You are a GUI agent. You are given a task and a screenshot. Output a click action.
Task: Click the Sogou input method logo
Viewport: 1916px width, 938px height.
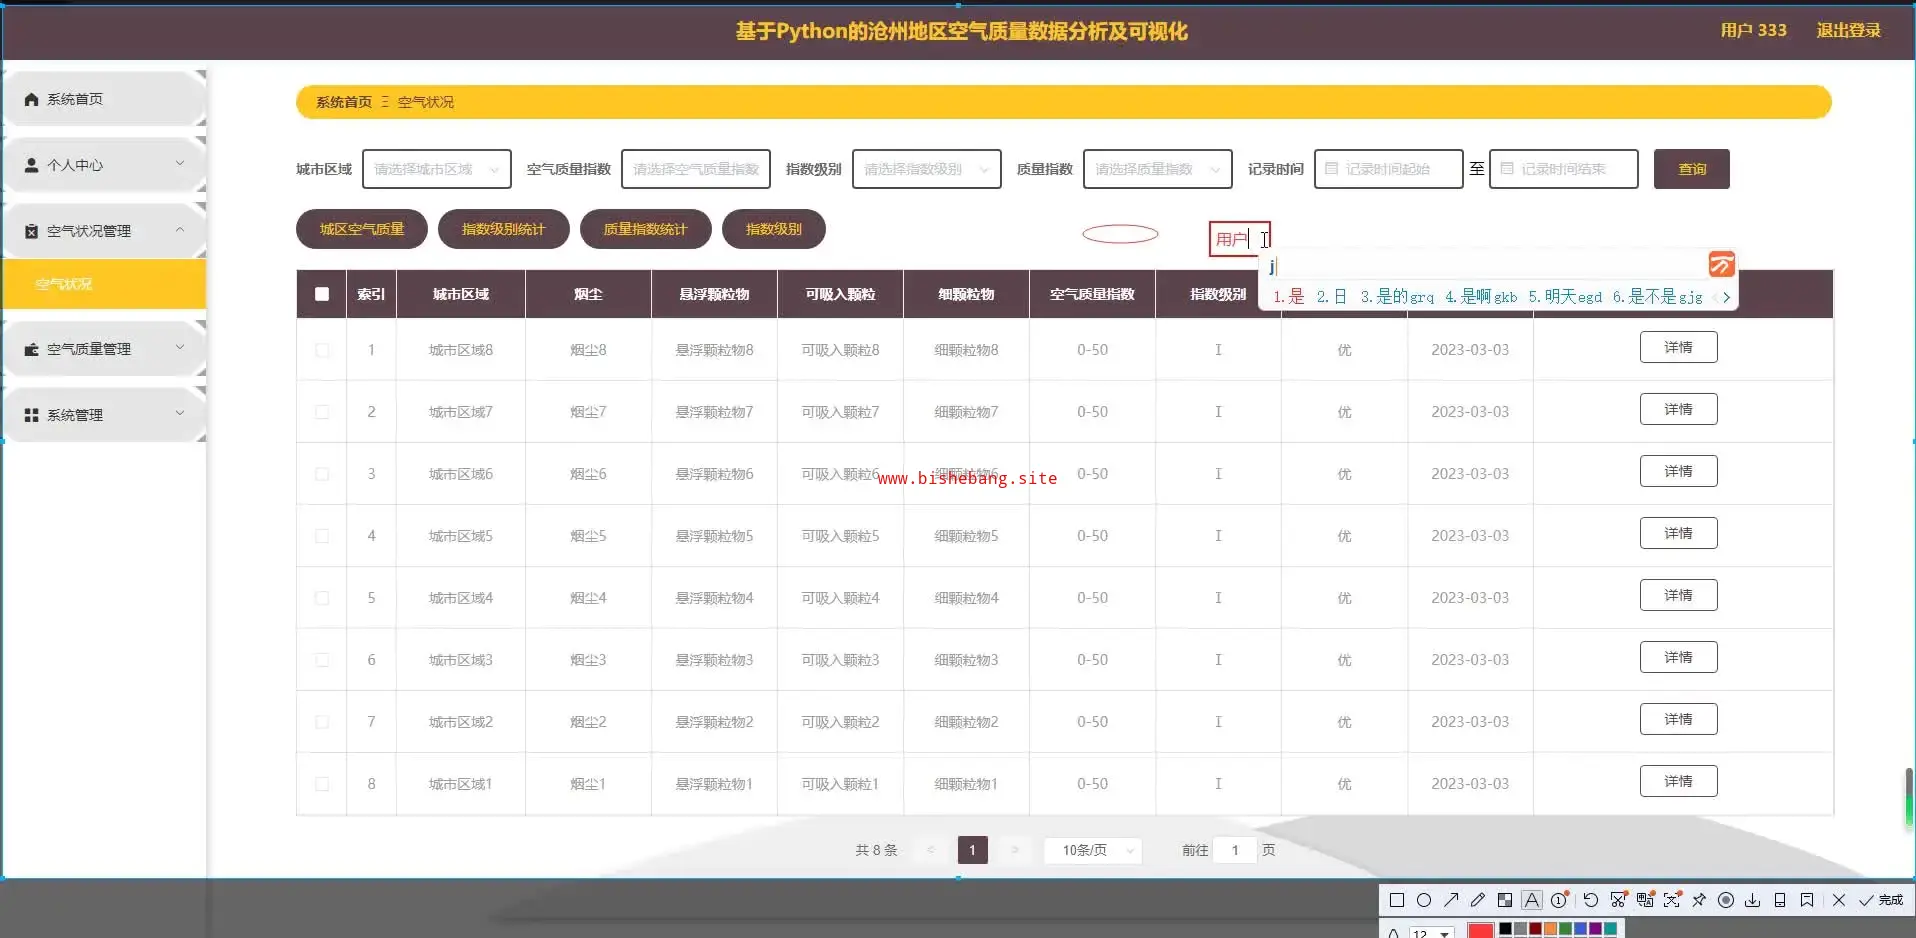pyautogui.click(x=1721, y=264)
